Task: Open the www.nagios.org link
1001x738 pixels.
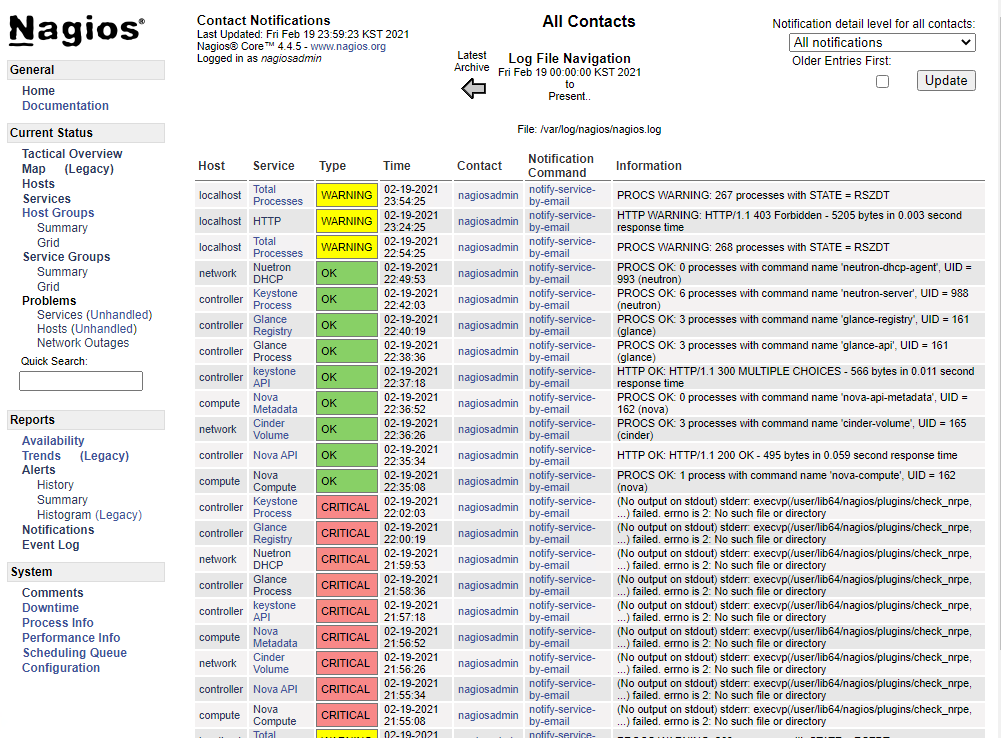Action: 348,47
